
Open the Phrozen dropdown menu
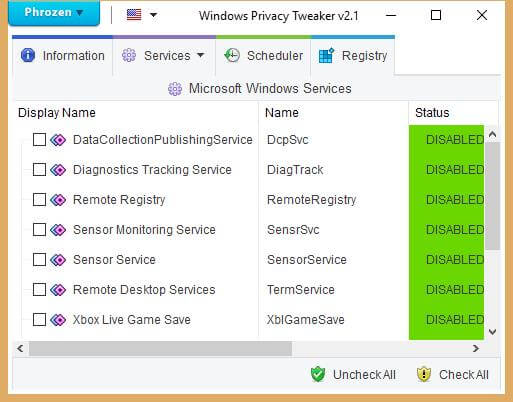(x=54, y=13)
